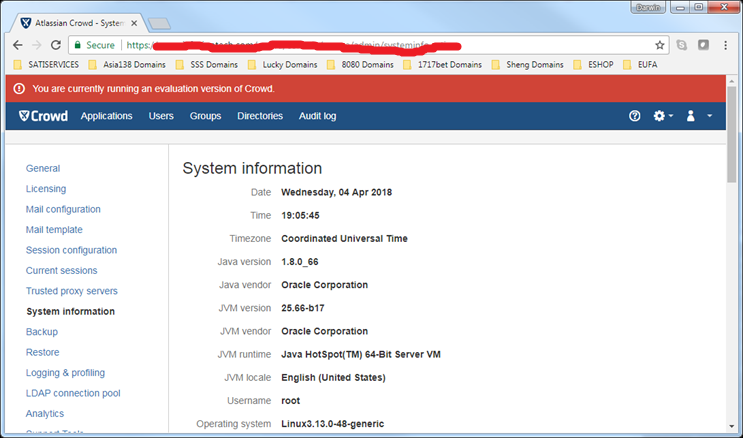Click the browser Back arrow

point(18,45)
